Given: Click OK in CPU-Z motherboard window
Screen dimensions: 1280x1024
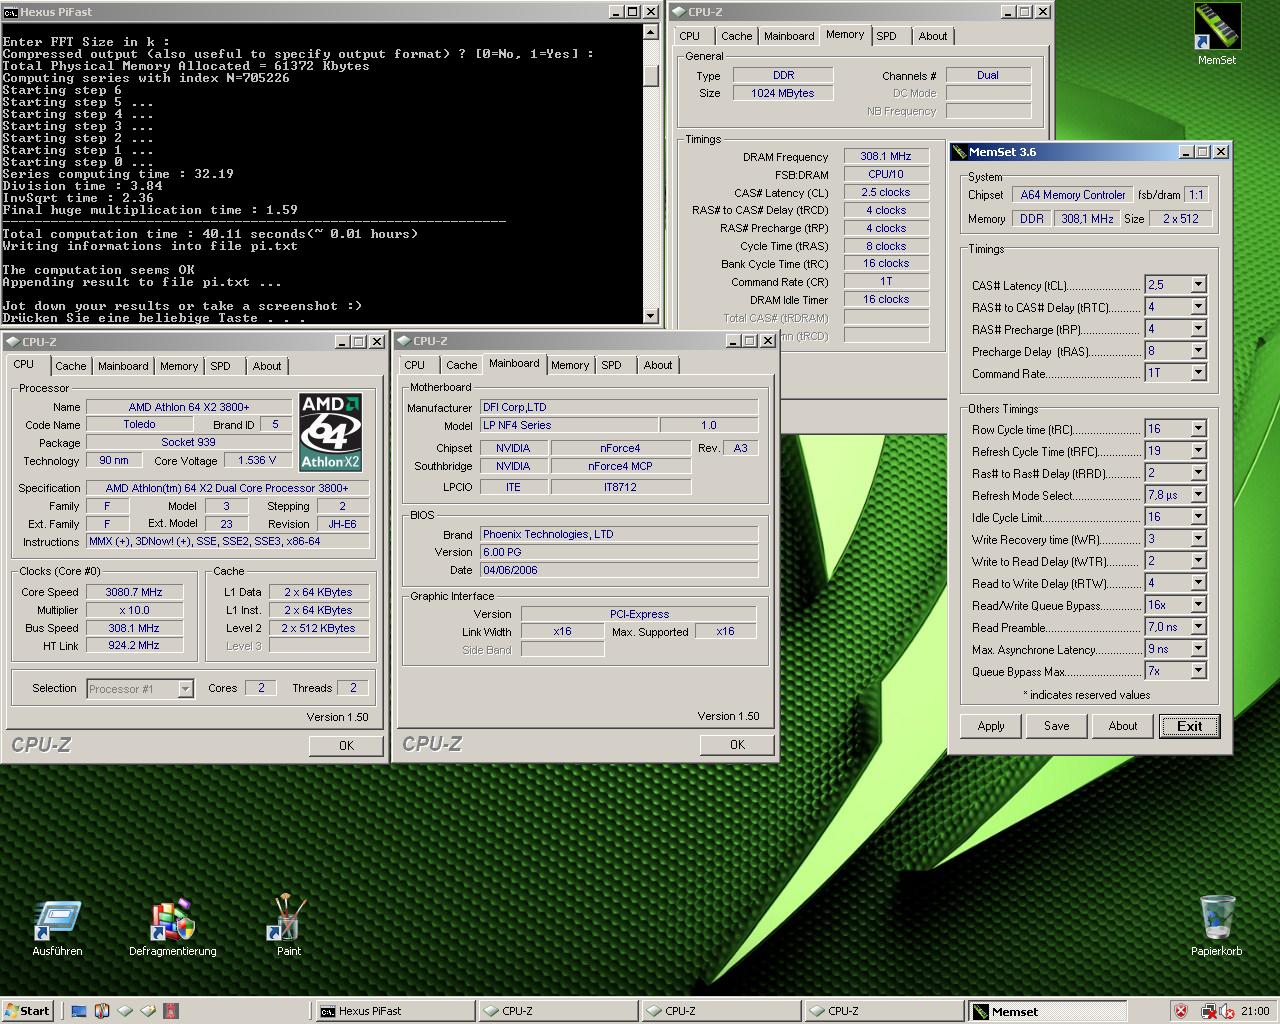Looking at the screenshot, I should 737,744.
